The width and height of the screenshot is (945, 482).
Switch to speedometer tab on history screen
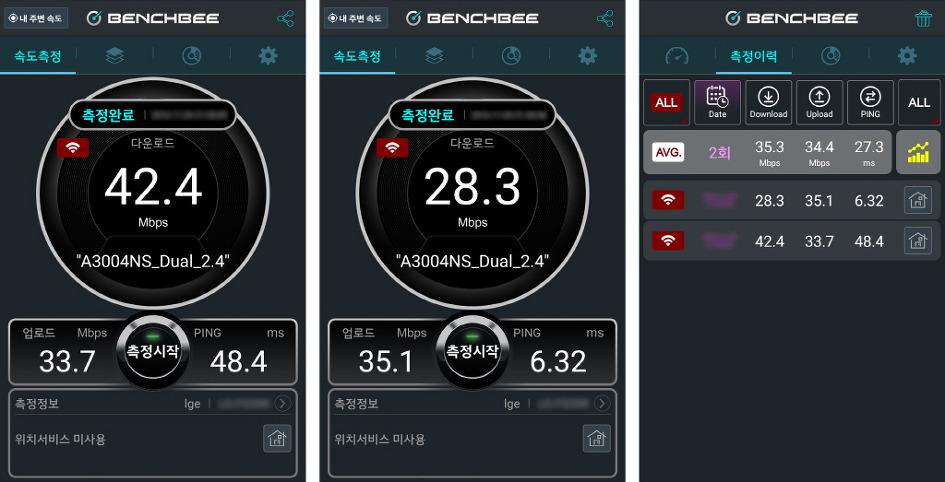coord(677,56)
